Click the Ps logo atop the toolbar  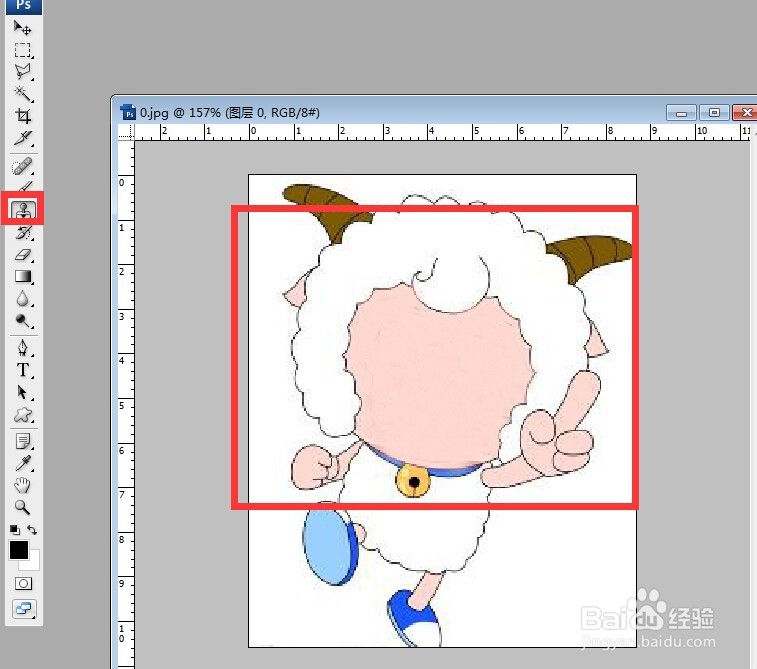tap(23, 6)
